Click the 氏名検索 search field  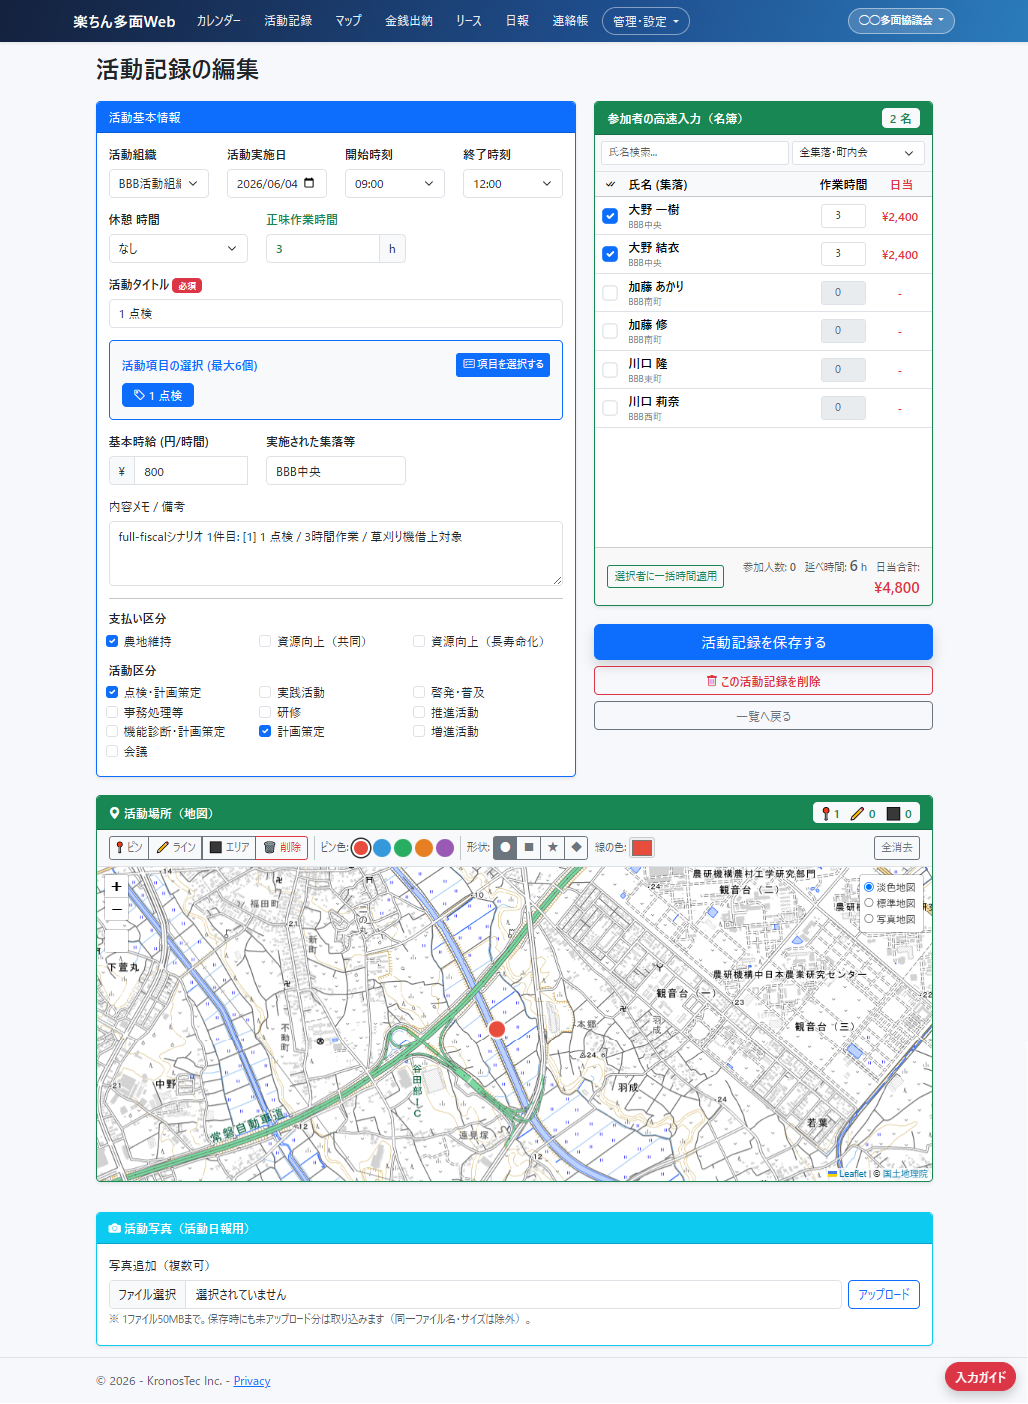pos(695,153)
